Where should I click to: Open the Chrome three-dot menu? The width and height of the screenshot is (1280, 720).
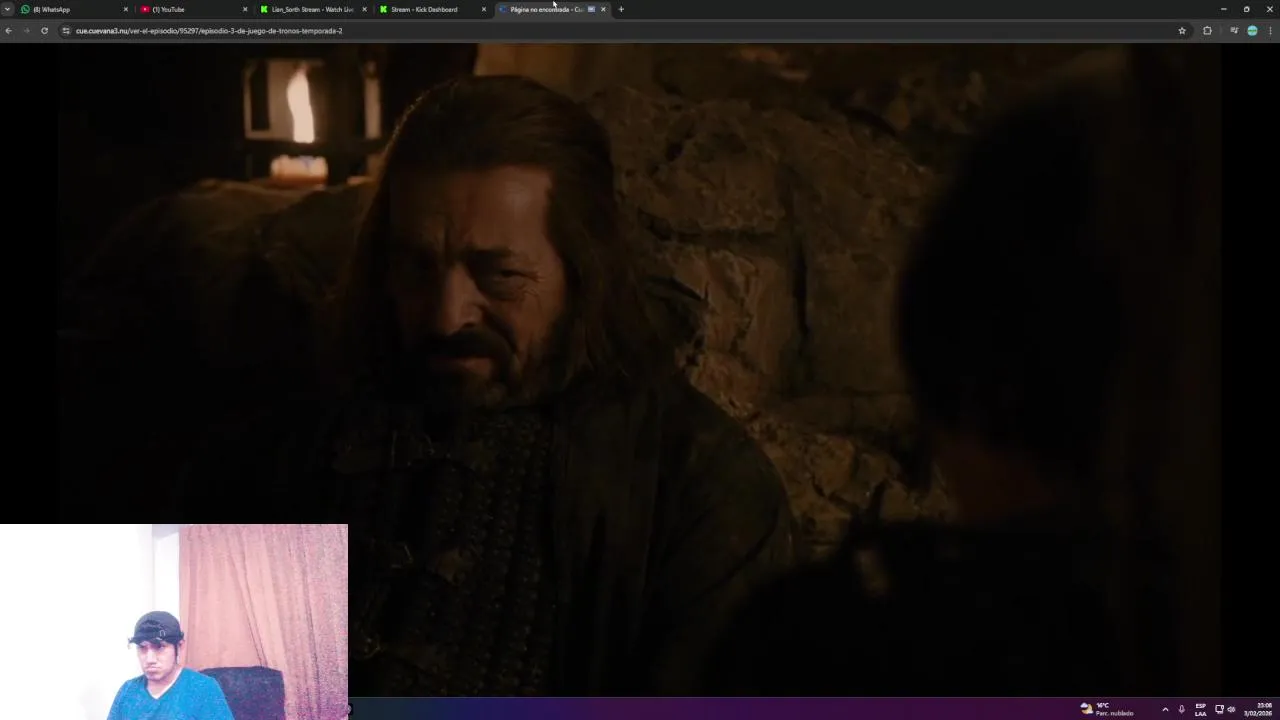(x=1270, y=31)
